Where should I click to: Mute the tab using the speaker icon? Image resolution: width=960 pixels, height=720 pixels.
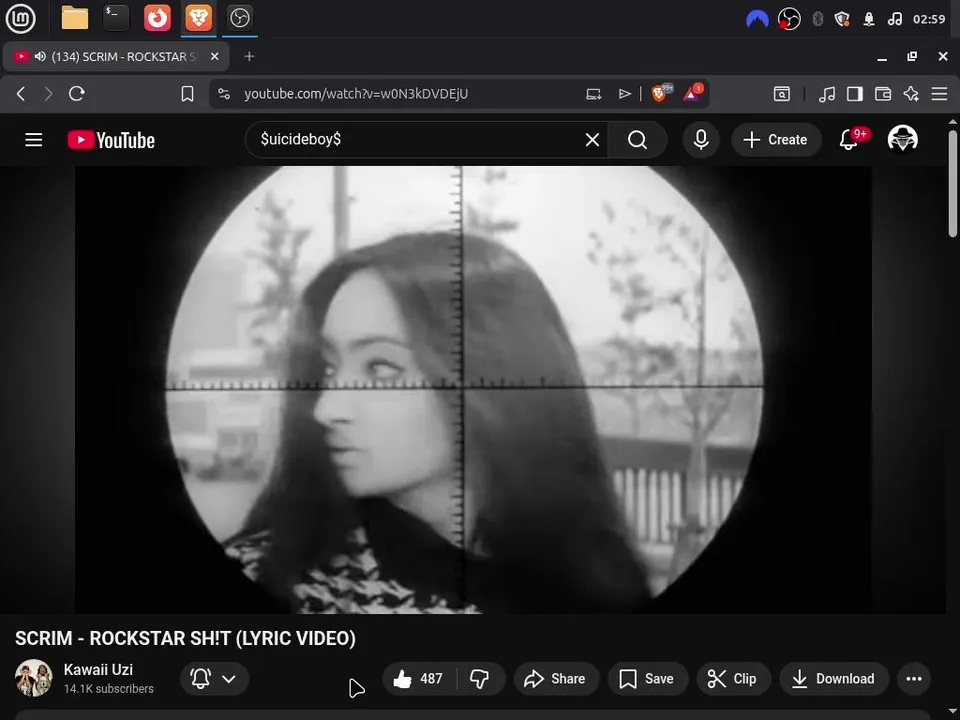tap(40, 56)
